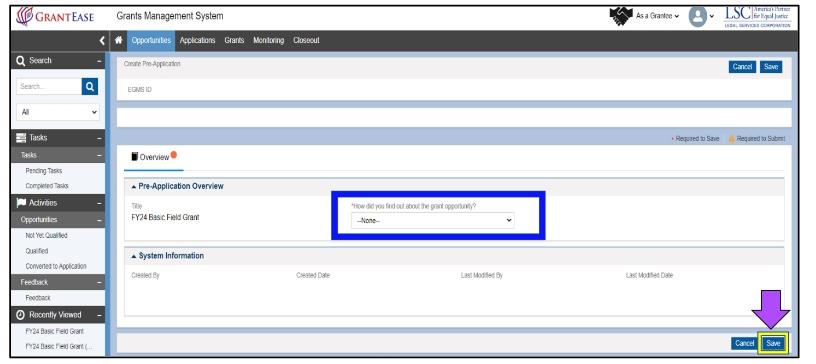Image resolution: width=816 pixels, height=364 pixels.
Task: Click the Activities panel header
Action: [x=58, y=203]
